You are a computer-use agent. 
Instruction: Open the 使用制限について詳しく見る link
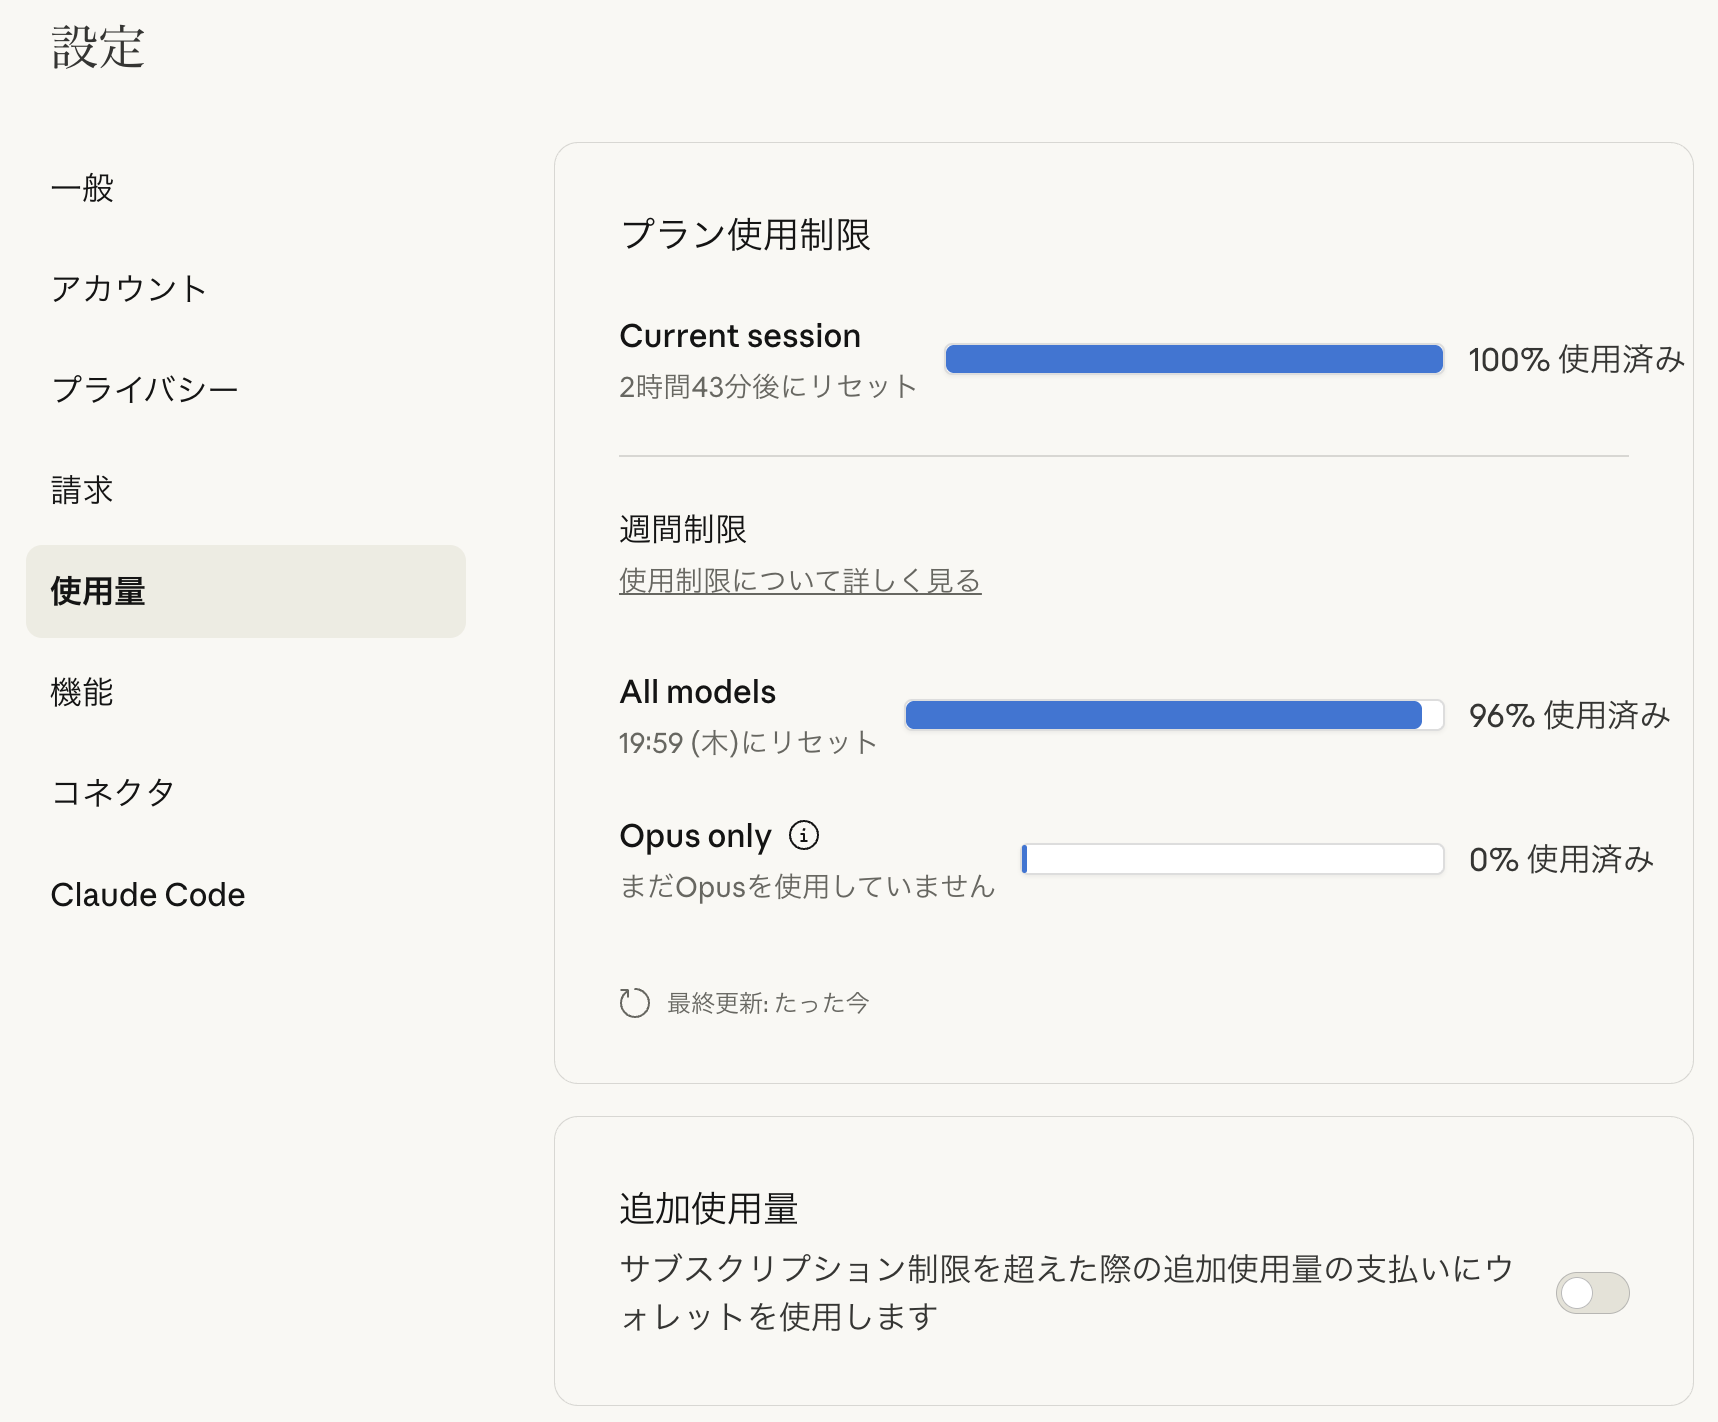coord(800,581)
